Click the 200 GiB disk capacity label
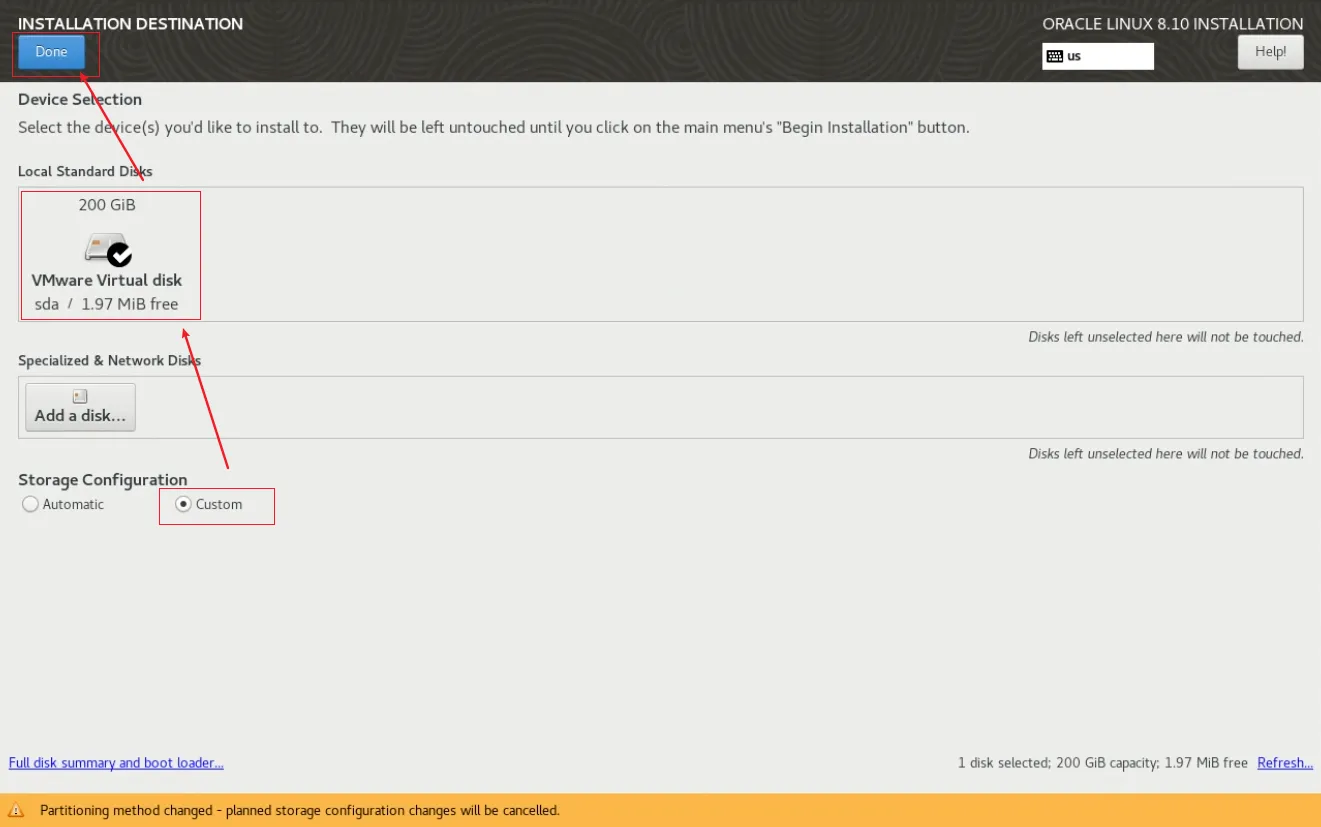Screen dimensions: 1321x827 click(x=107, y=205)
